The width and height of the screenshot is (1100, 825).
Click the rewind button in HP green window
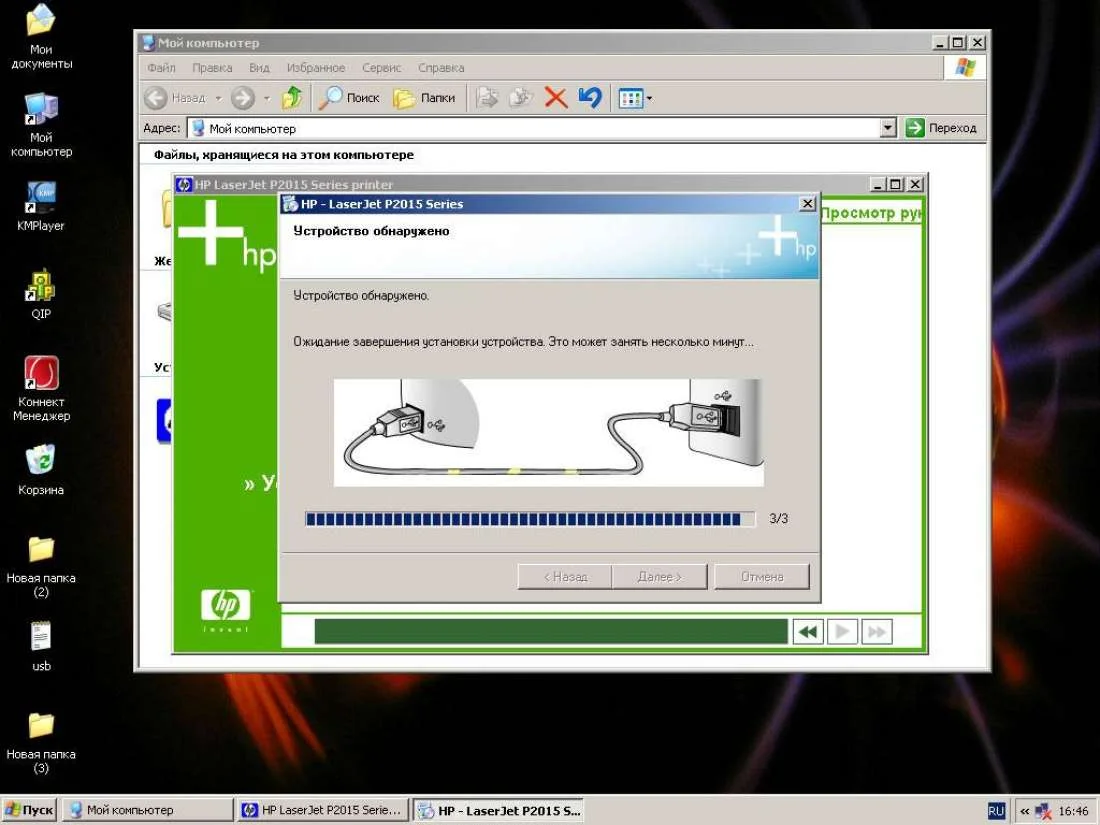808,632
